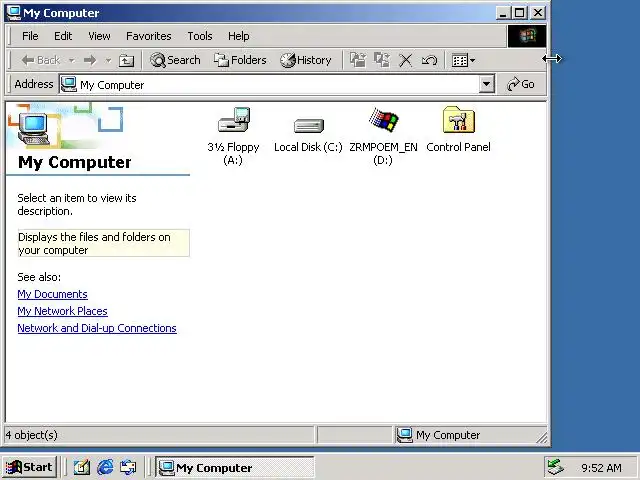Image resolution: width=640 pixels, height=480 pixels.
Task: Click the 9:52 AM taskbar clock
Action: 601,468
